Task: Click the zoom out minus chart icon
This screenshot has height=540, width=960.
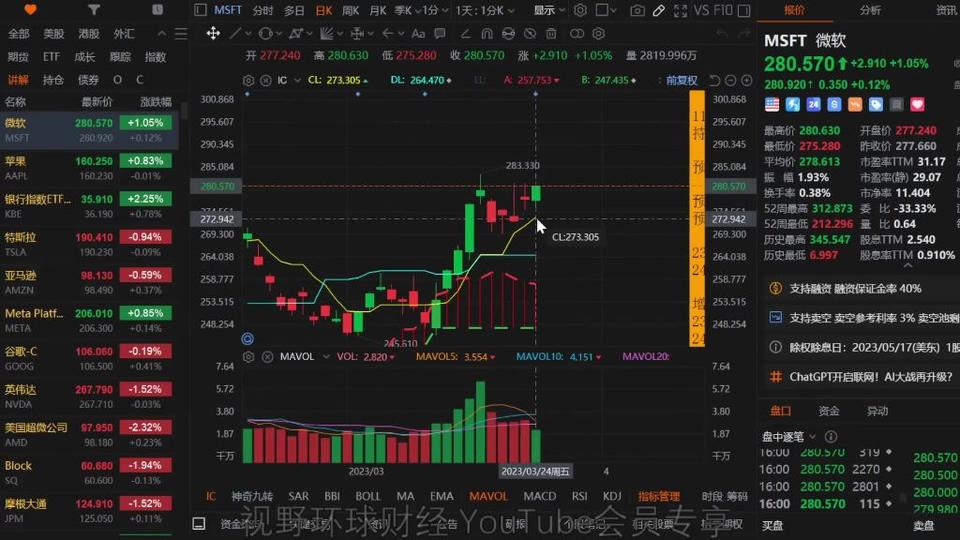Action: [730, 80]
